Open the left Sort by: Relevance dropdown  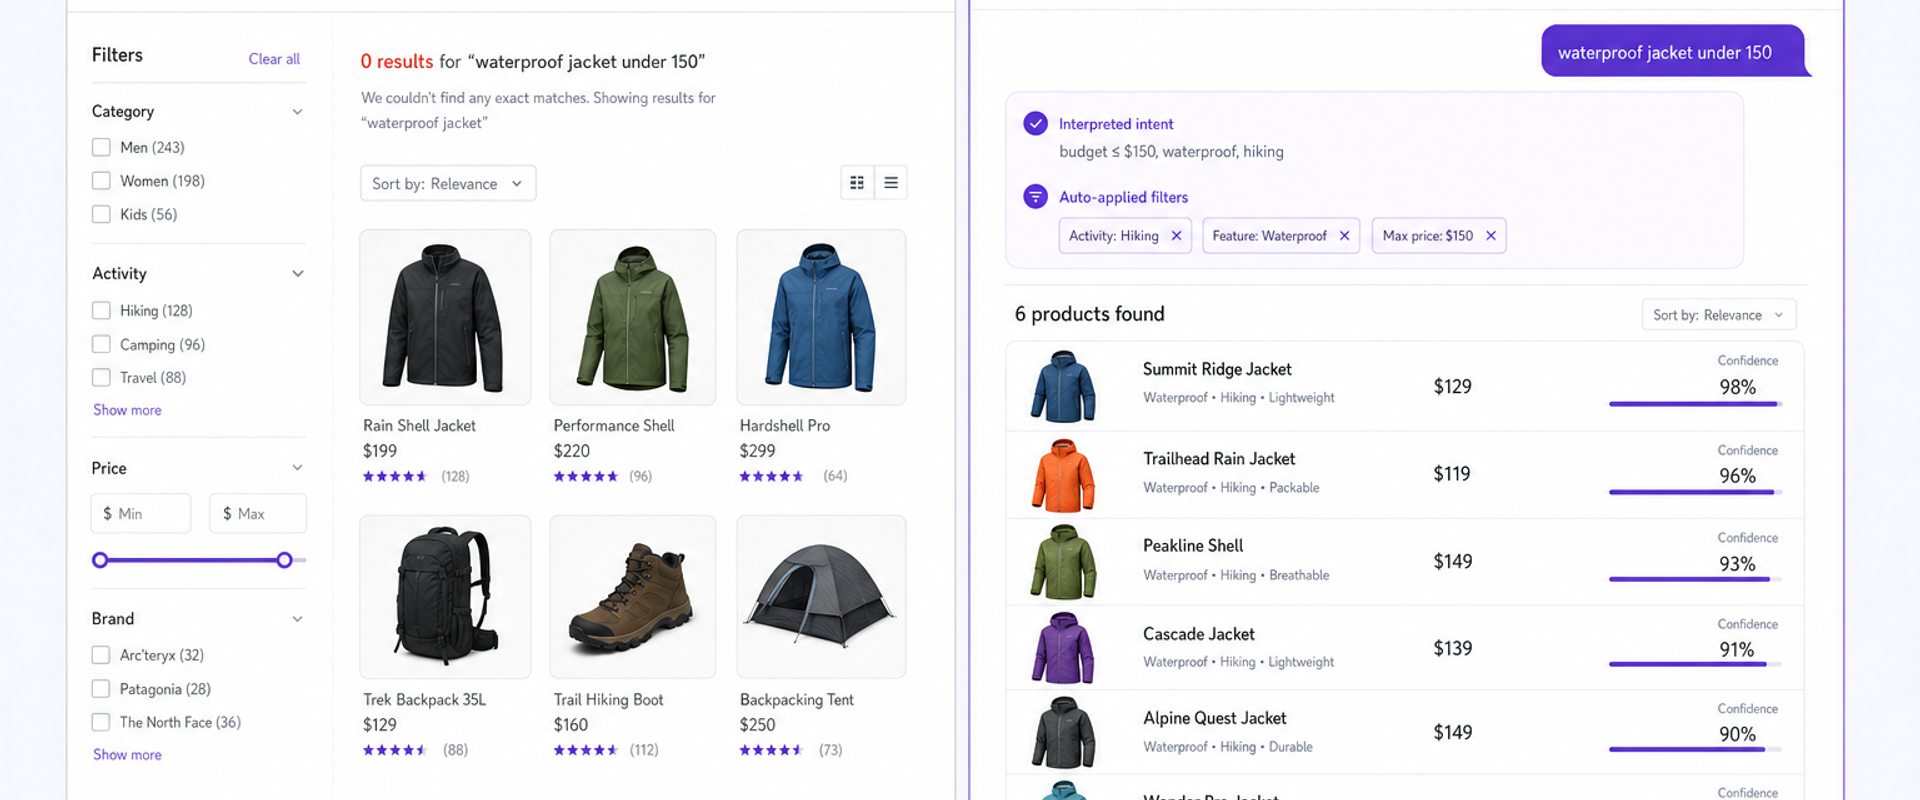point(448,183)
